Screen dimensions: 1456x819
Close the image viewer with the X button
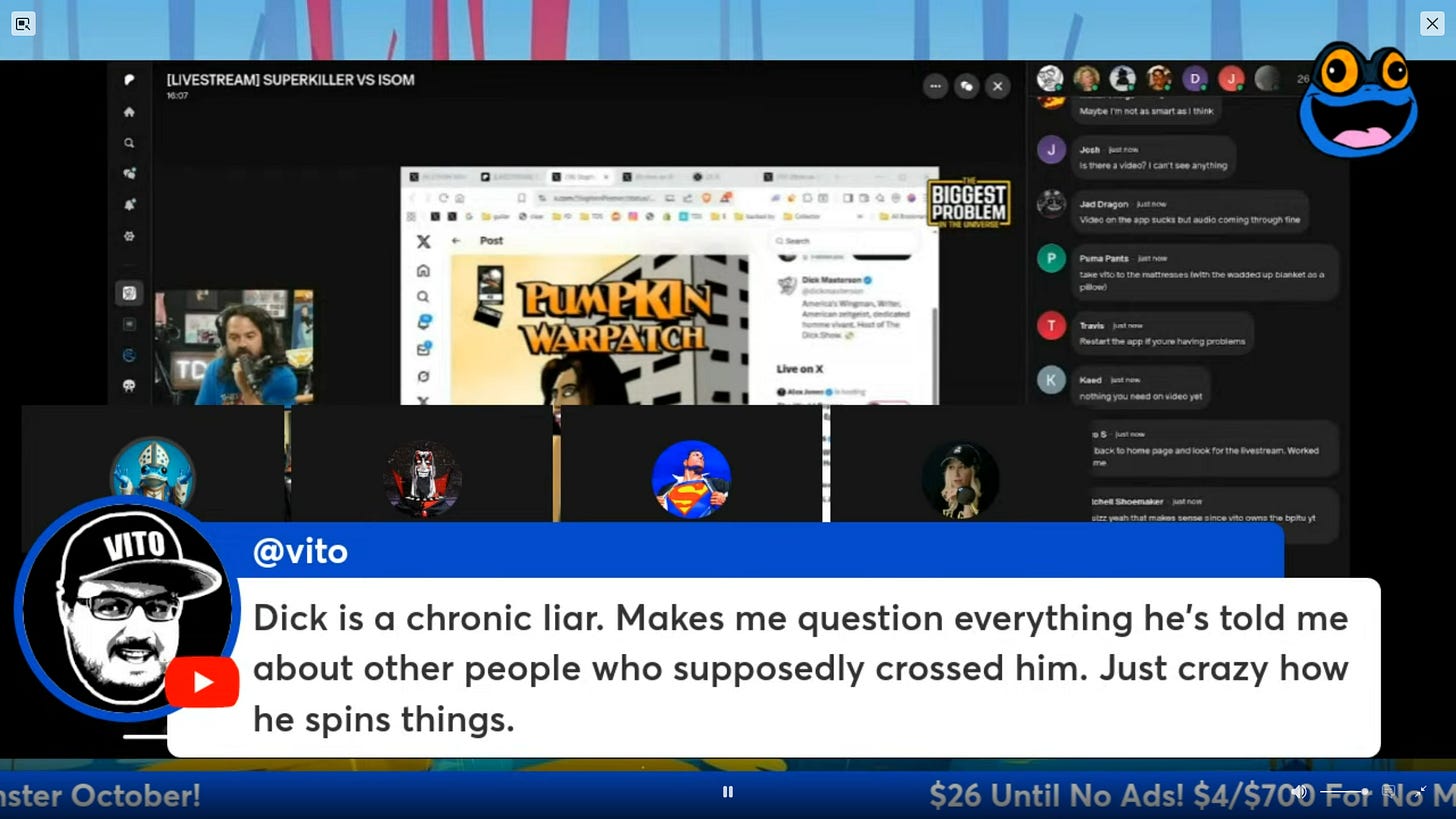tap(1432, 23)
